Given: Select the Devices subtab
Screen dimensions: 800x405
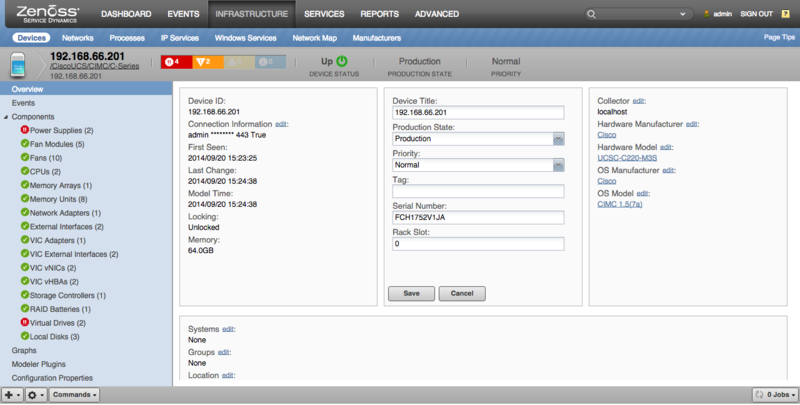Looking at the screenshot, I should point(31,38).
